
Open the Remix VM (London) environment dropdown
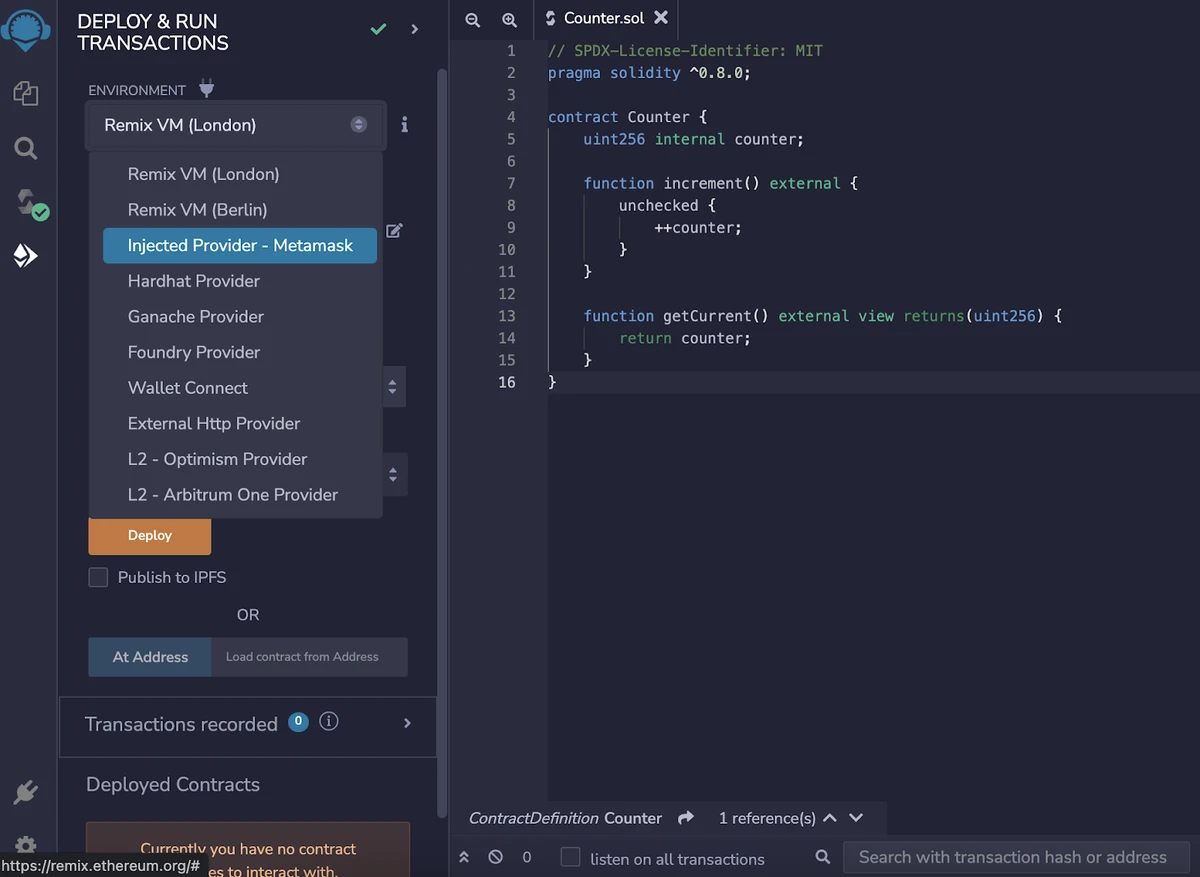point(236,125)
